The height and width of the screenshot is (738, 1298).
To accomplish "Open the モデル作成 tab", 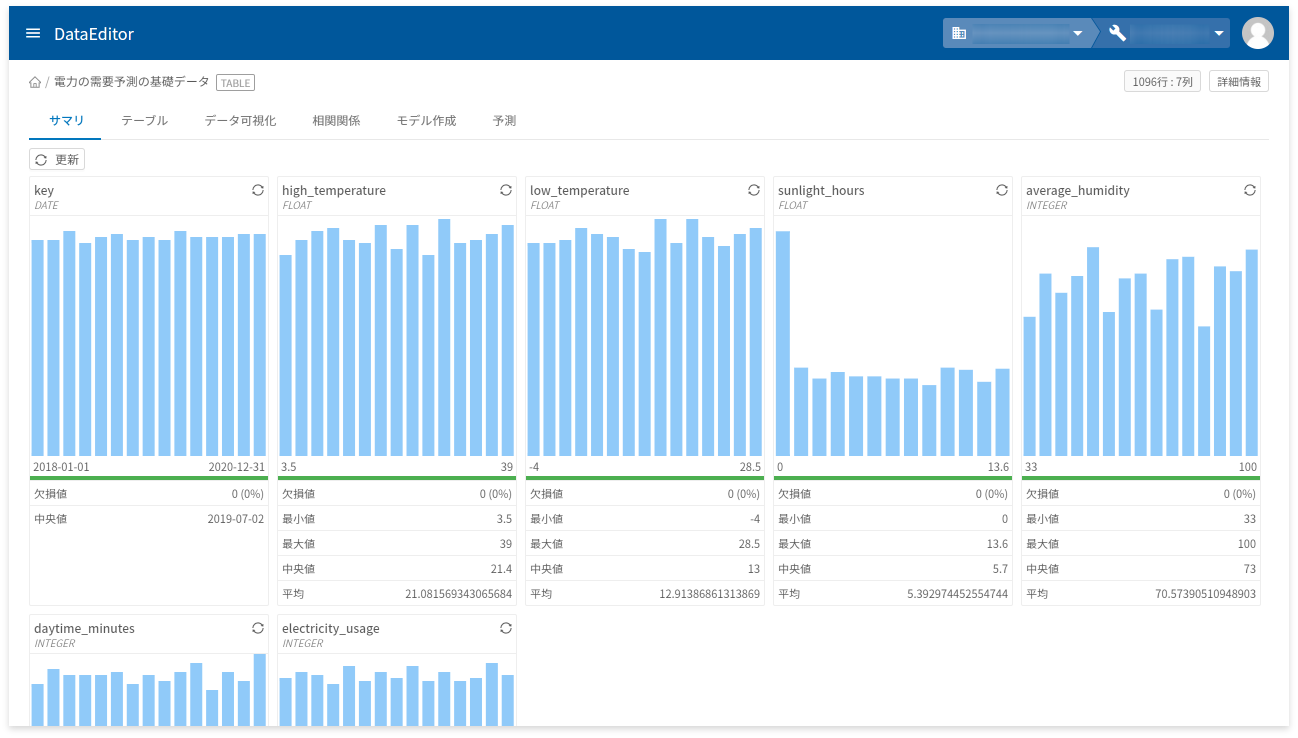I will tap(426, 121).
